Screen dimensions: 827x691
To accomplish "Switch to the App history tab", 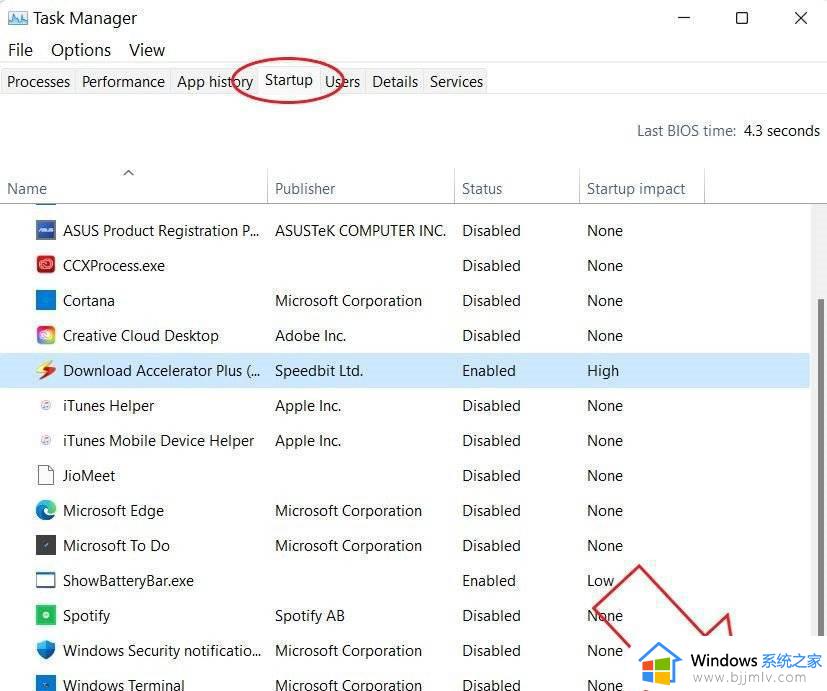I will 215,82.
